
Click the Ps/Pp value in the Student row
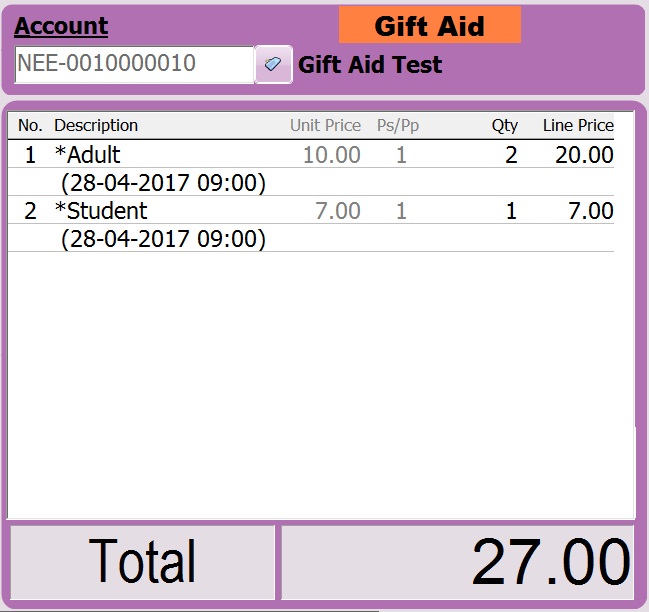coord(401,211)
